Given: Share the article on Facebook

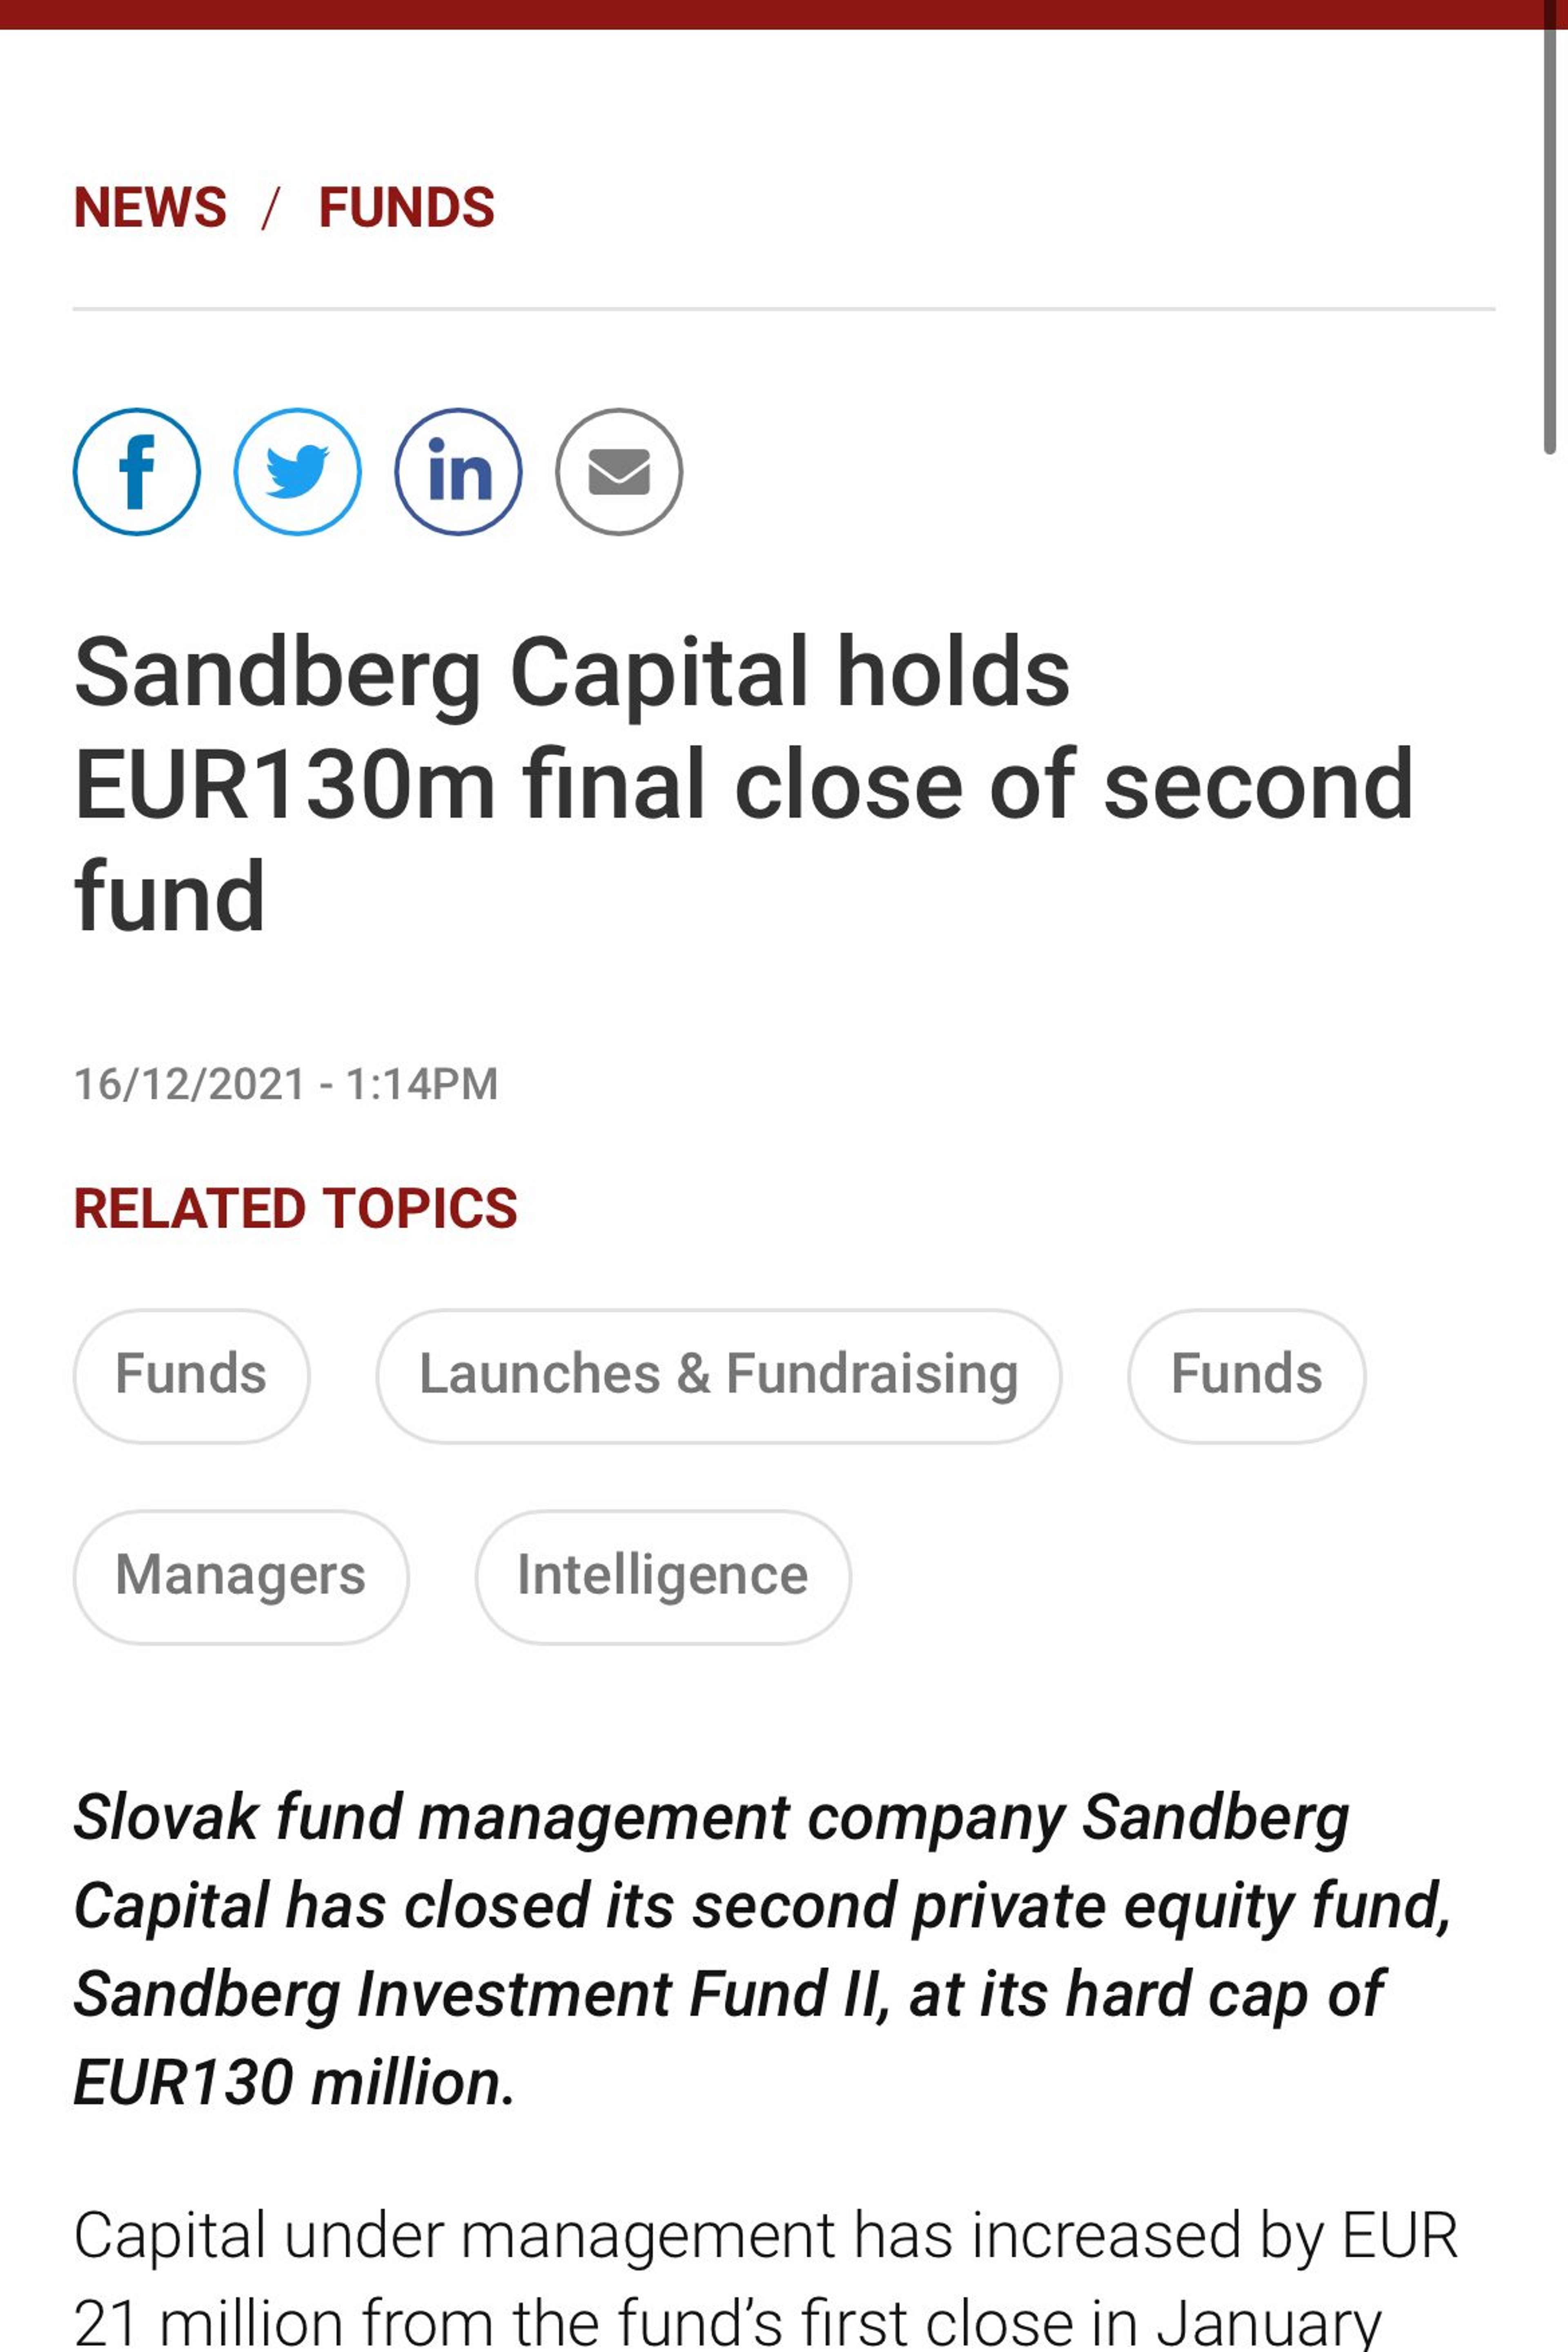Looking at the screenshot, I should pos(137,472).
